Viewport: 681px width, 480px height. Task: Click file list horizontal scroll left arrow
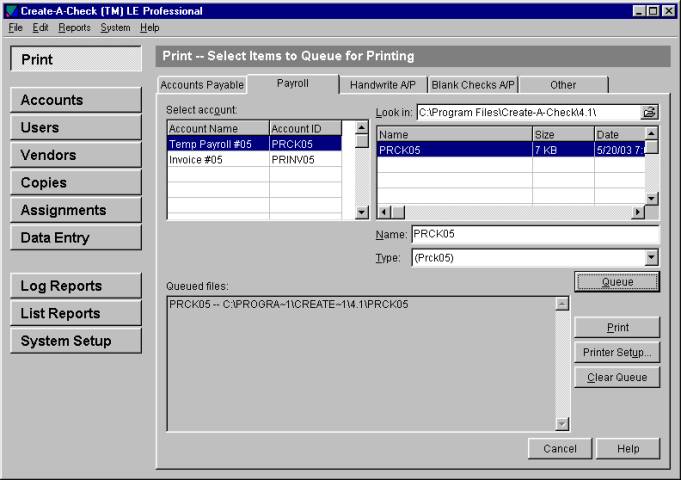[x=383, y=212]
